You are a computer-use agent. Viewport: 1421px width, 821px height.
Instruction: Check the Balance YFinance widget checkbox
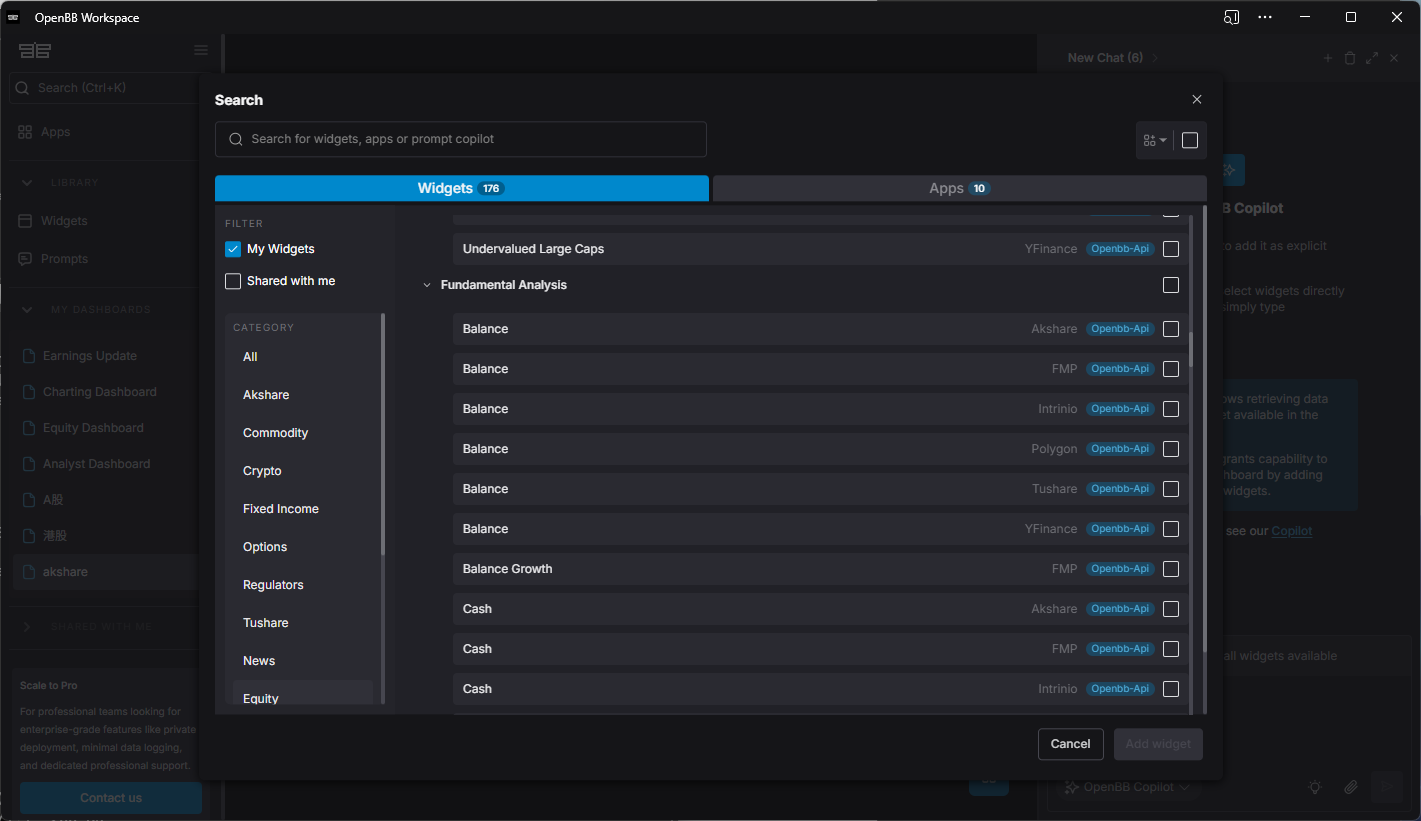[x=1171, y=529]
